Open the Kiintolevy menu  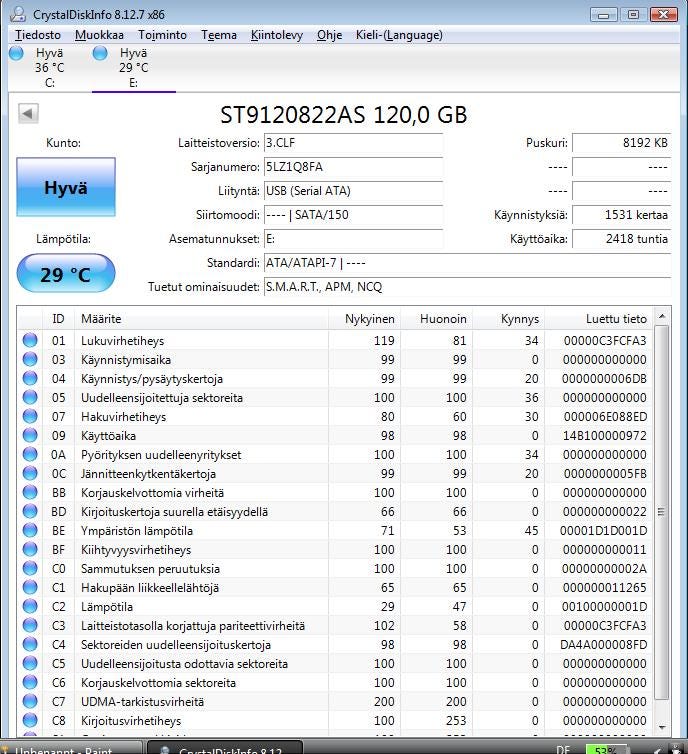(276, 35)
